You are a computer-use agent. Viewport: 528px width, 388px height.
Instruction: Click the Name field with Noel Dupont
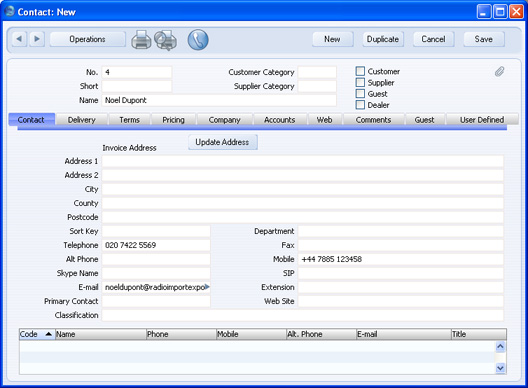point(219,100)
